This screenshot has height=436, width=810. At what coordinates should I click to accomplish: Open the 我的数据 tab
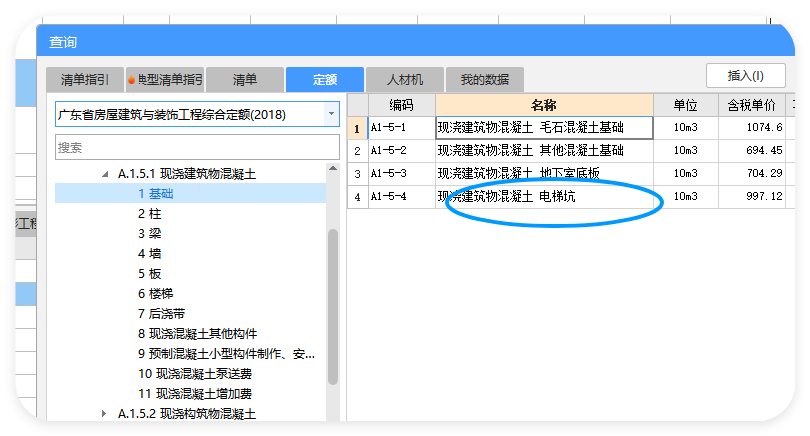click(484, 79)
